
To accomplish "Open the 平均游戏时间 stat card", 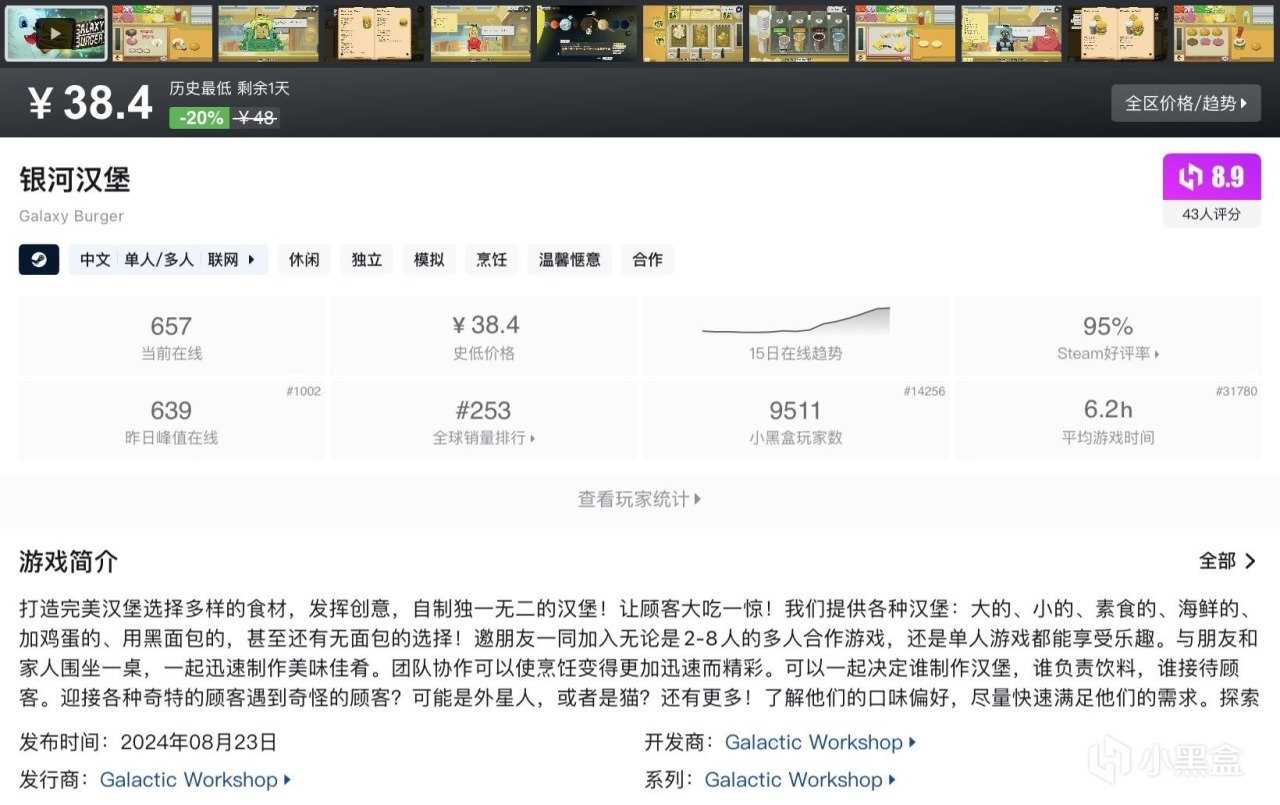I will 1108,420.
